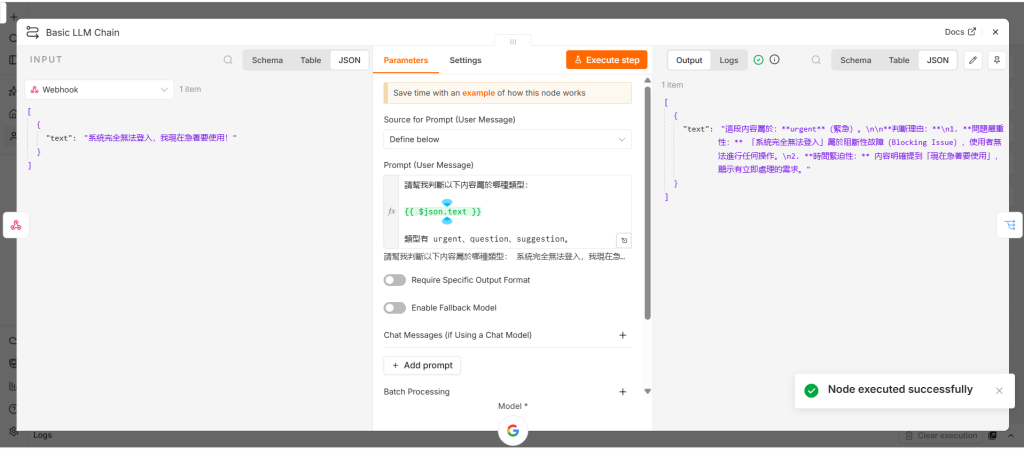Click the green execution success check icon
Viewport: 1024px width, 449px height.
click(758, 59)
